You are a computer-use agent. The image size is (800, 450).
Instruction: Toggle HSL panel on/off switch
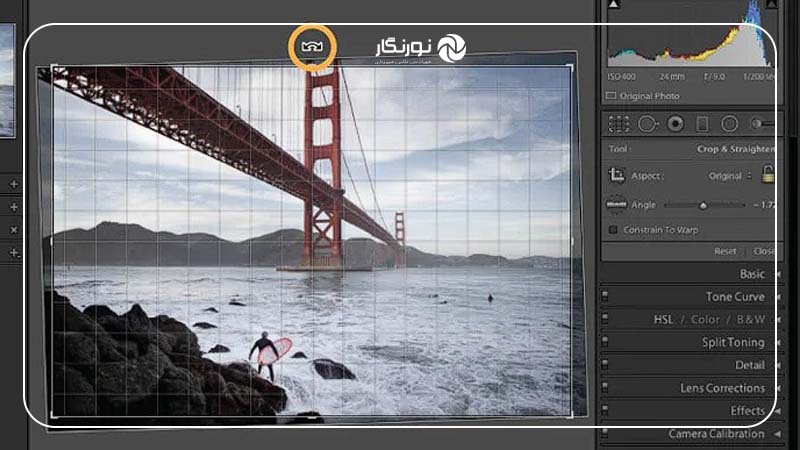point(605,319)
